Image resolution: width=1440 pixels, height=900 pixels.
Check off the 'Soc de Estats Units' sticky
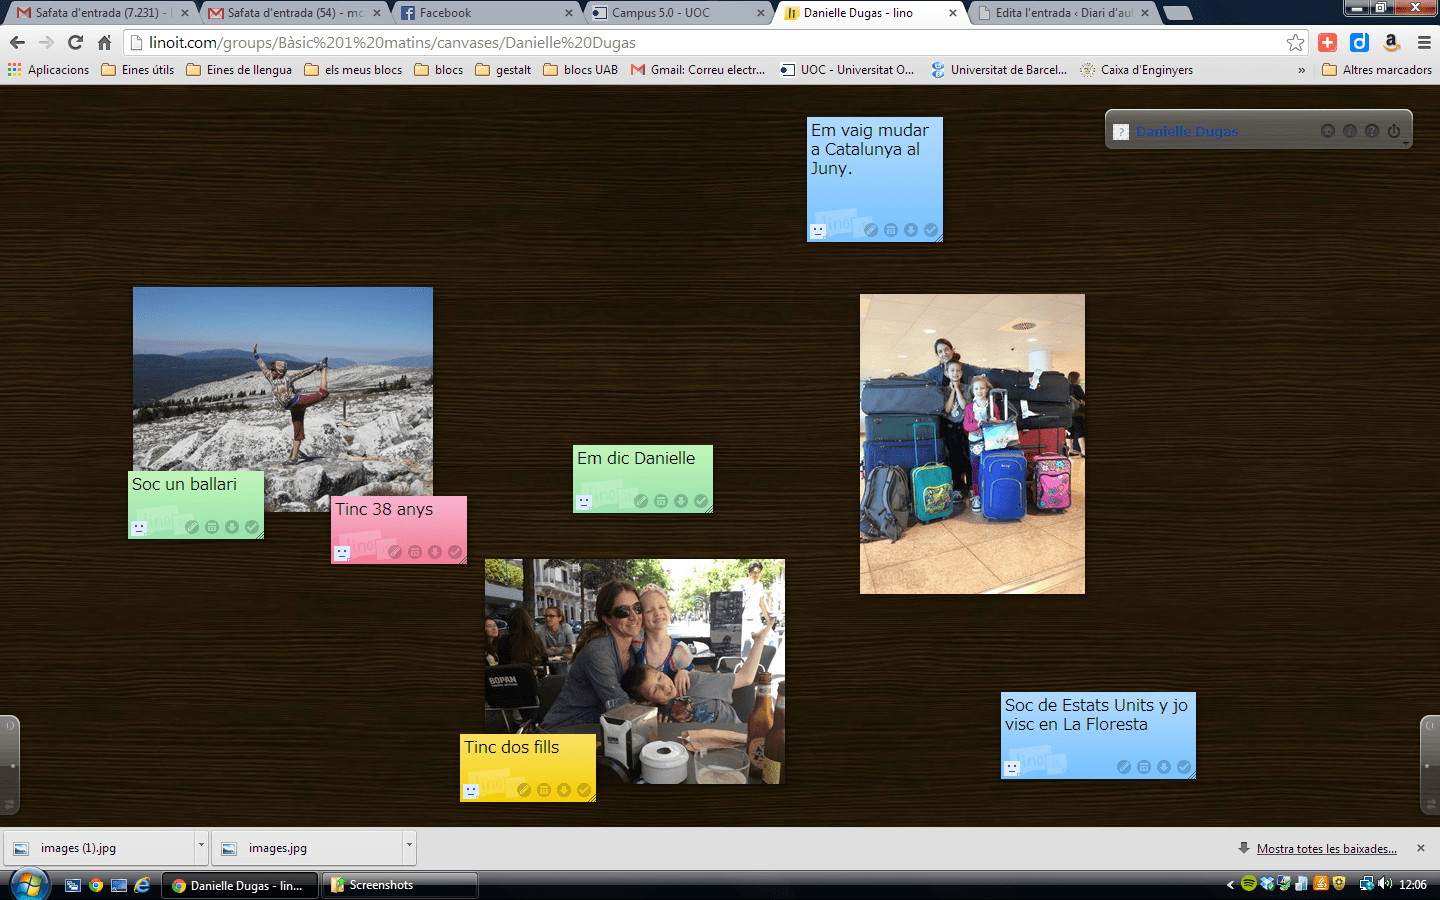[x=1184, y=767]
